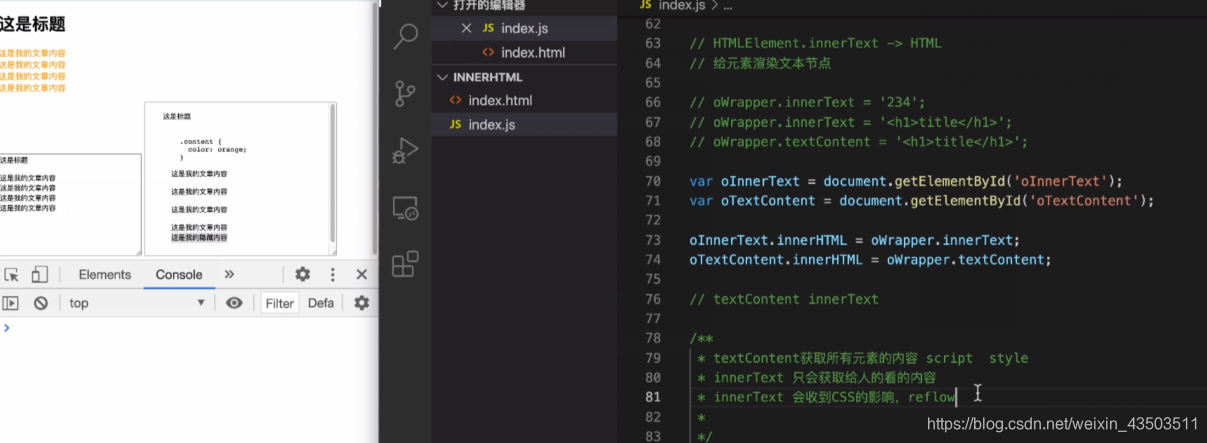Screen dimensions: 1207x443
Task: Click line number 81 in the gutter
Action: [653, 397]
